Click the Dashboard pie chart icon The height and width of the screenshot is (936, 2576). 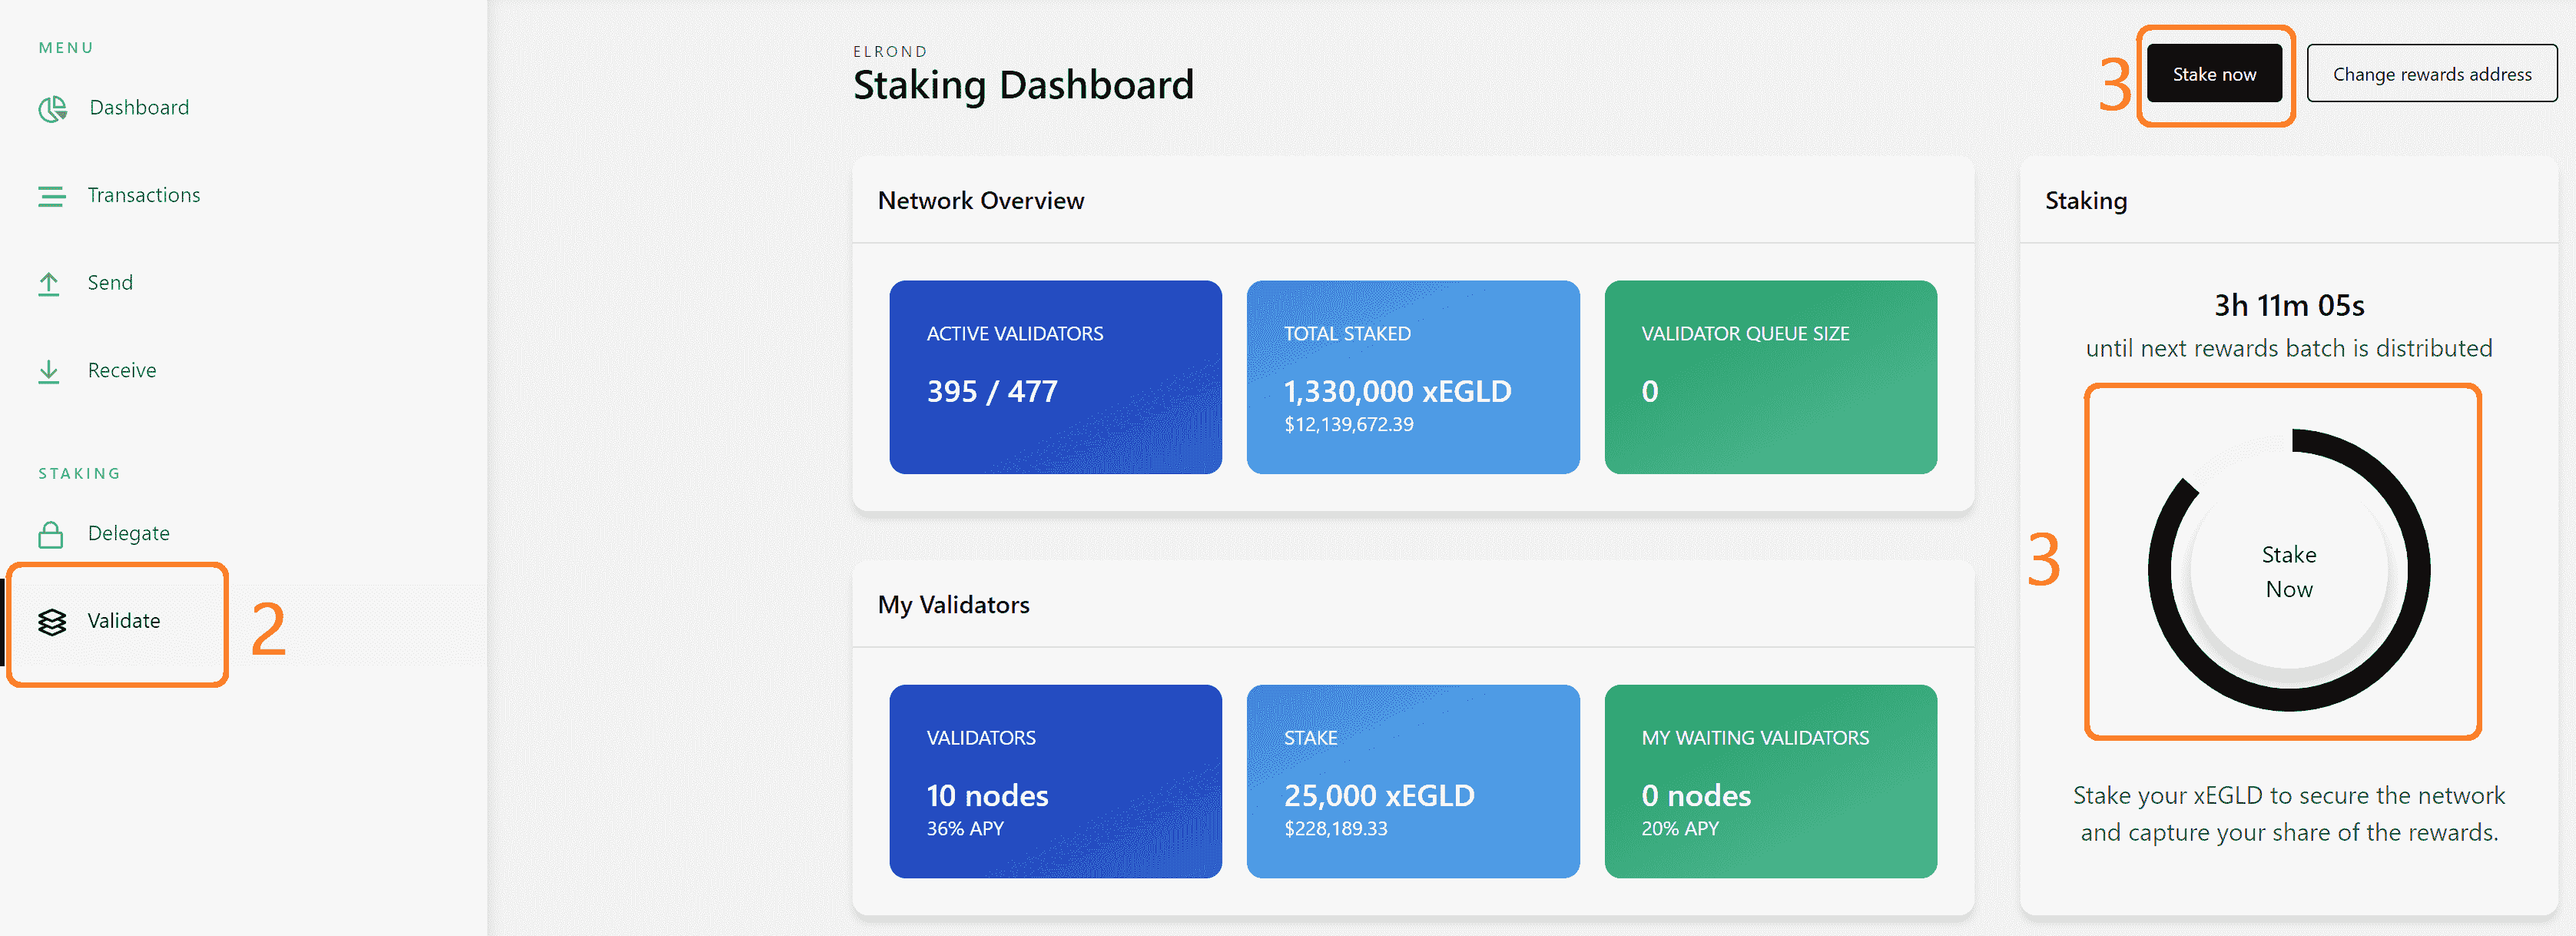coord(52,108)
